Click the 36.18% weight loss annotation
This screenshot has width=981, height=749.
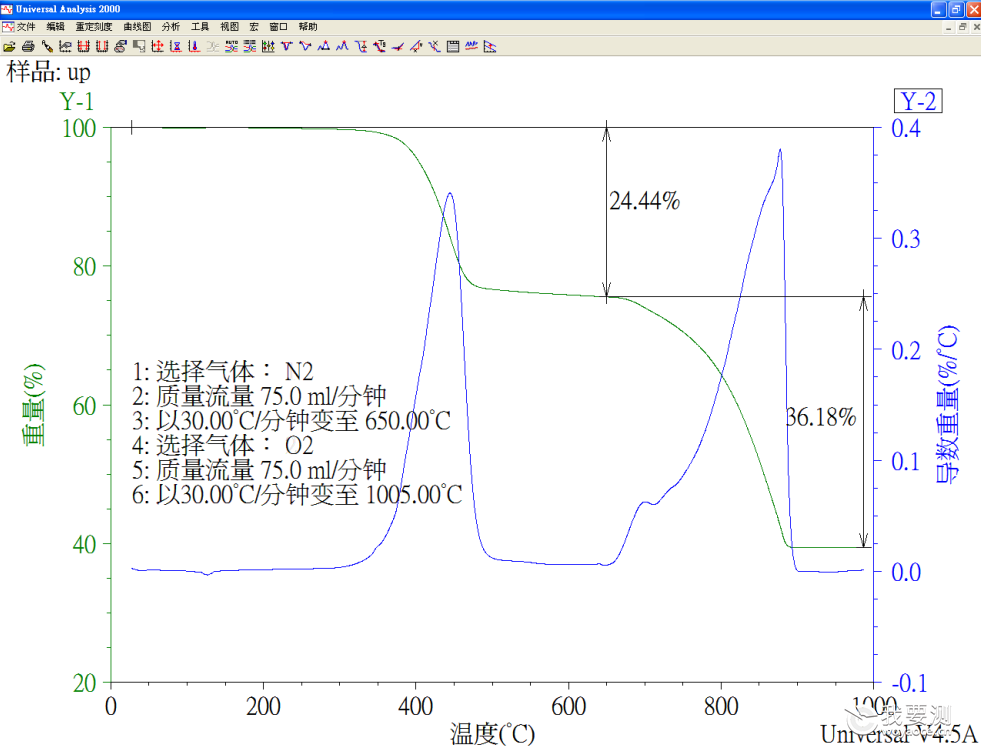(x=820, y=417)
